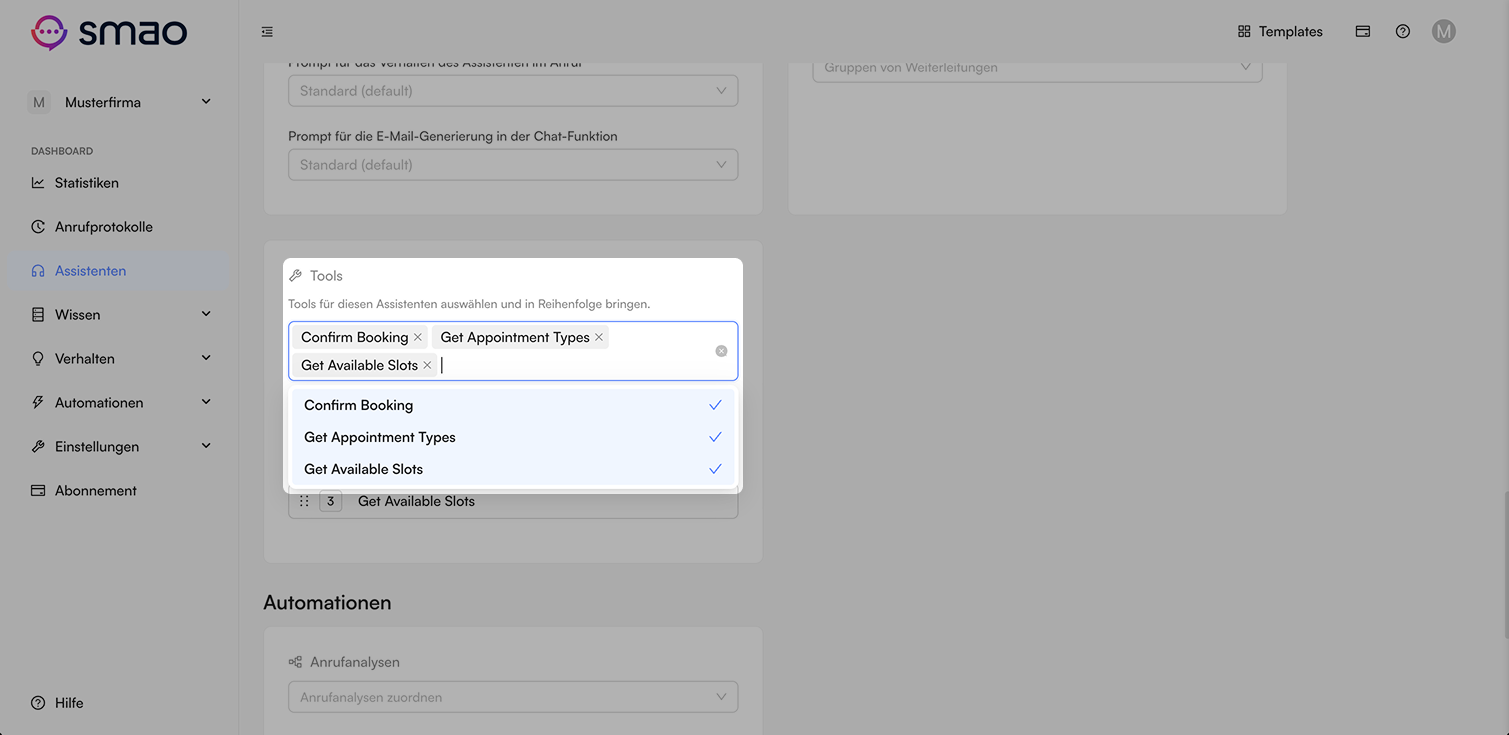Open the billing card icon in header

pos(1362,32)
